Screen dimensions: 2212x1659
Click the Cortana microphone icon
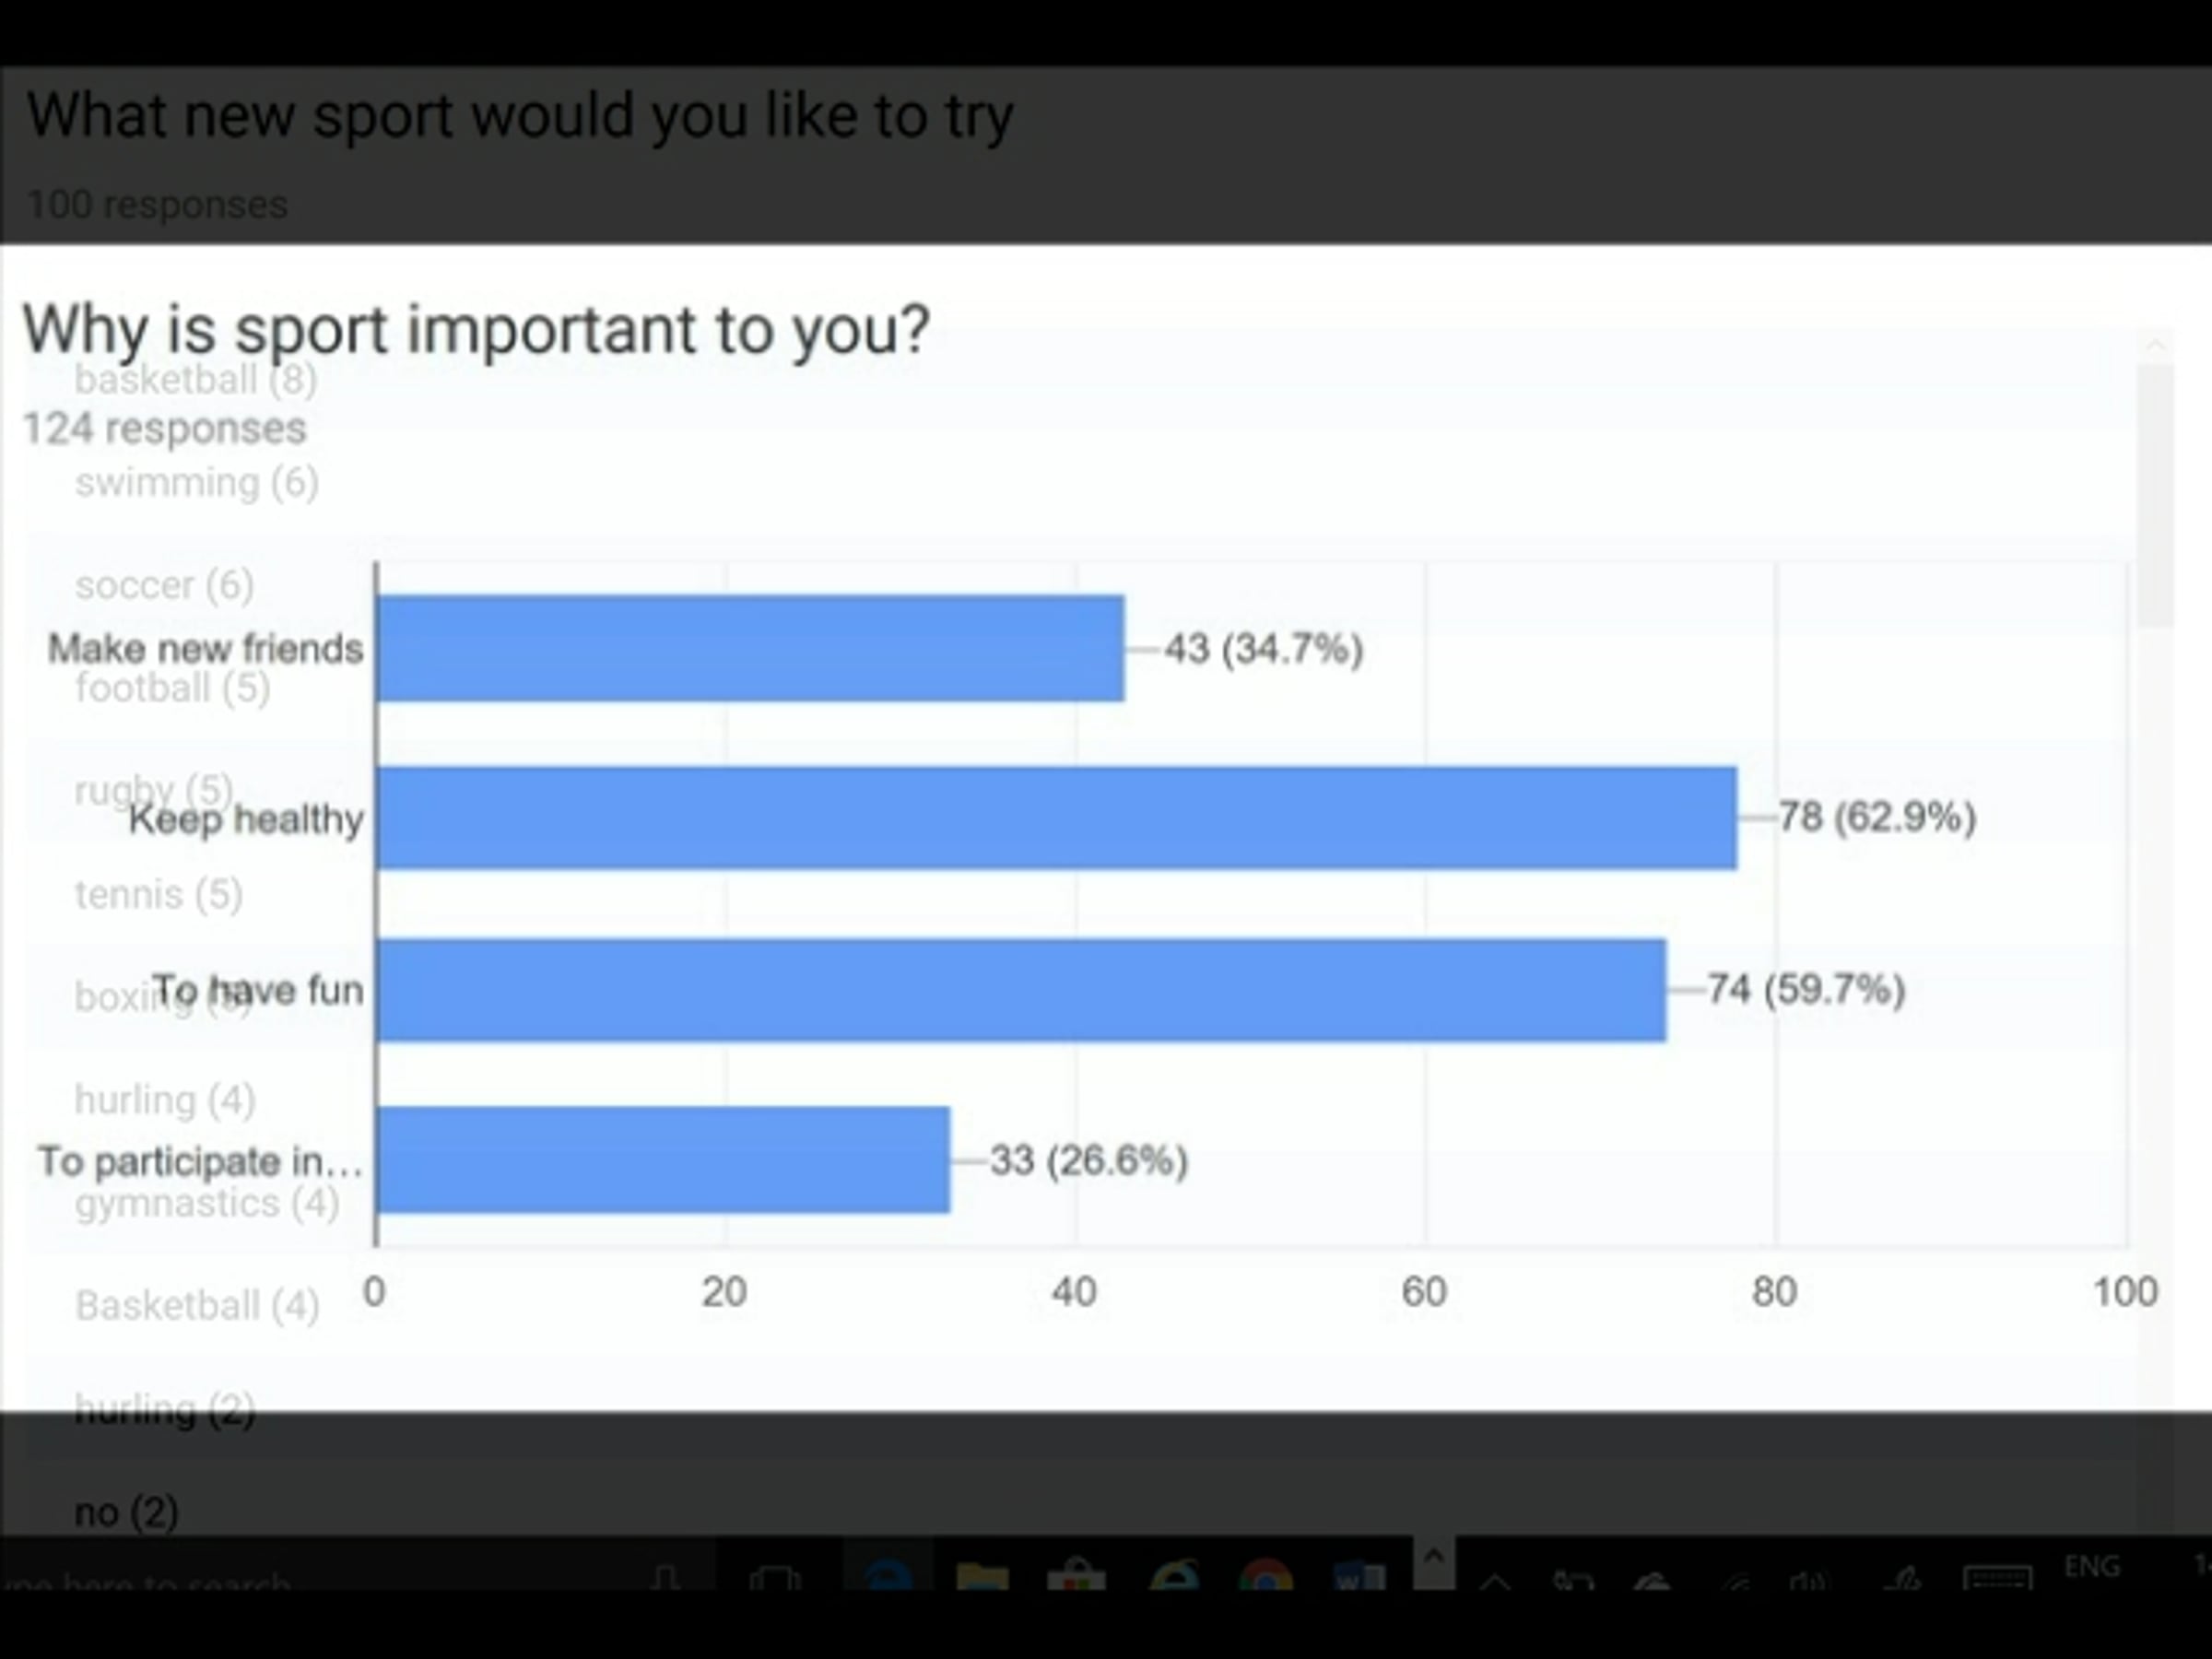point(665,1578)
